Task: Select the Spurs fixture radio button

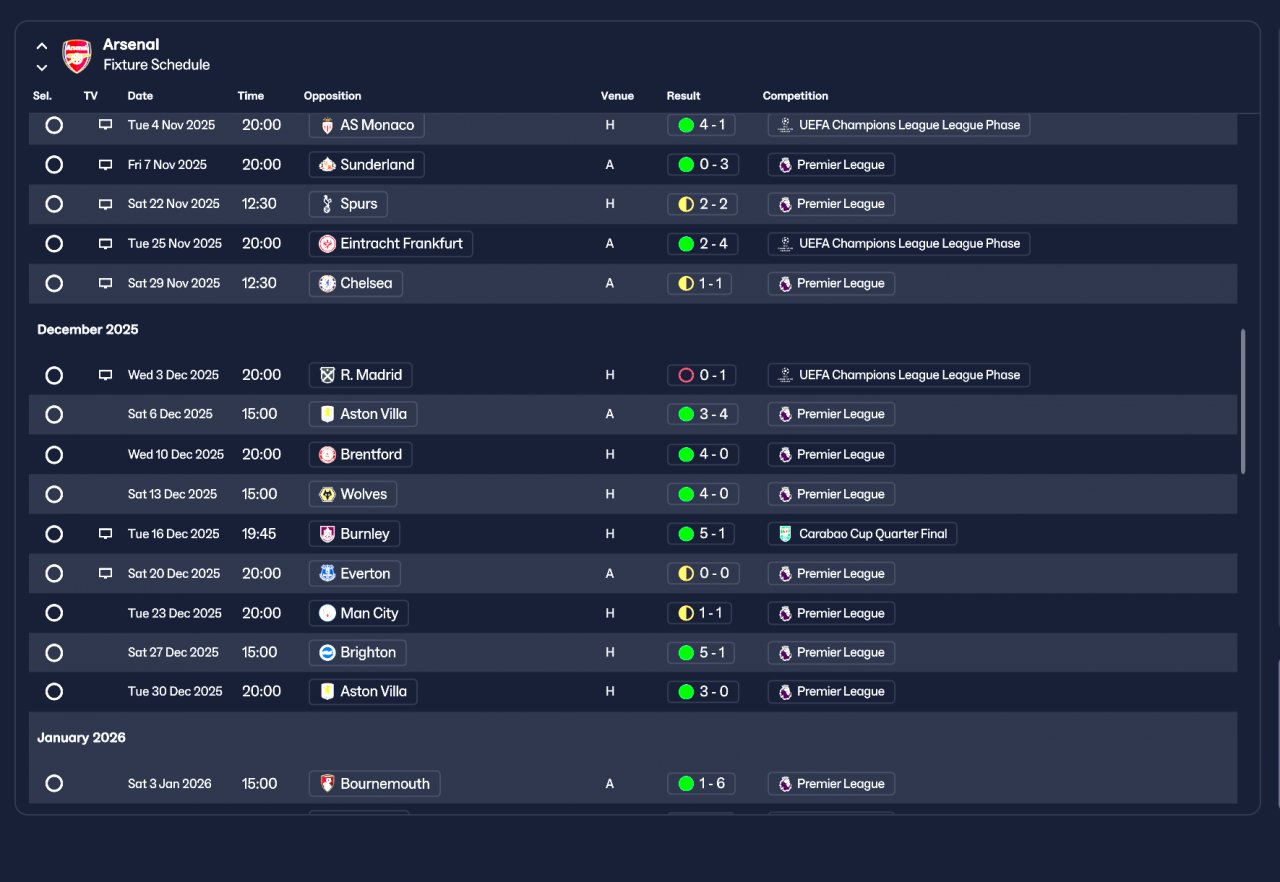Action: [54, 204]
